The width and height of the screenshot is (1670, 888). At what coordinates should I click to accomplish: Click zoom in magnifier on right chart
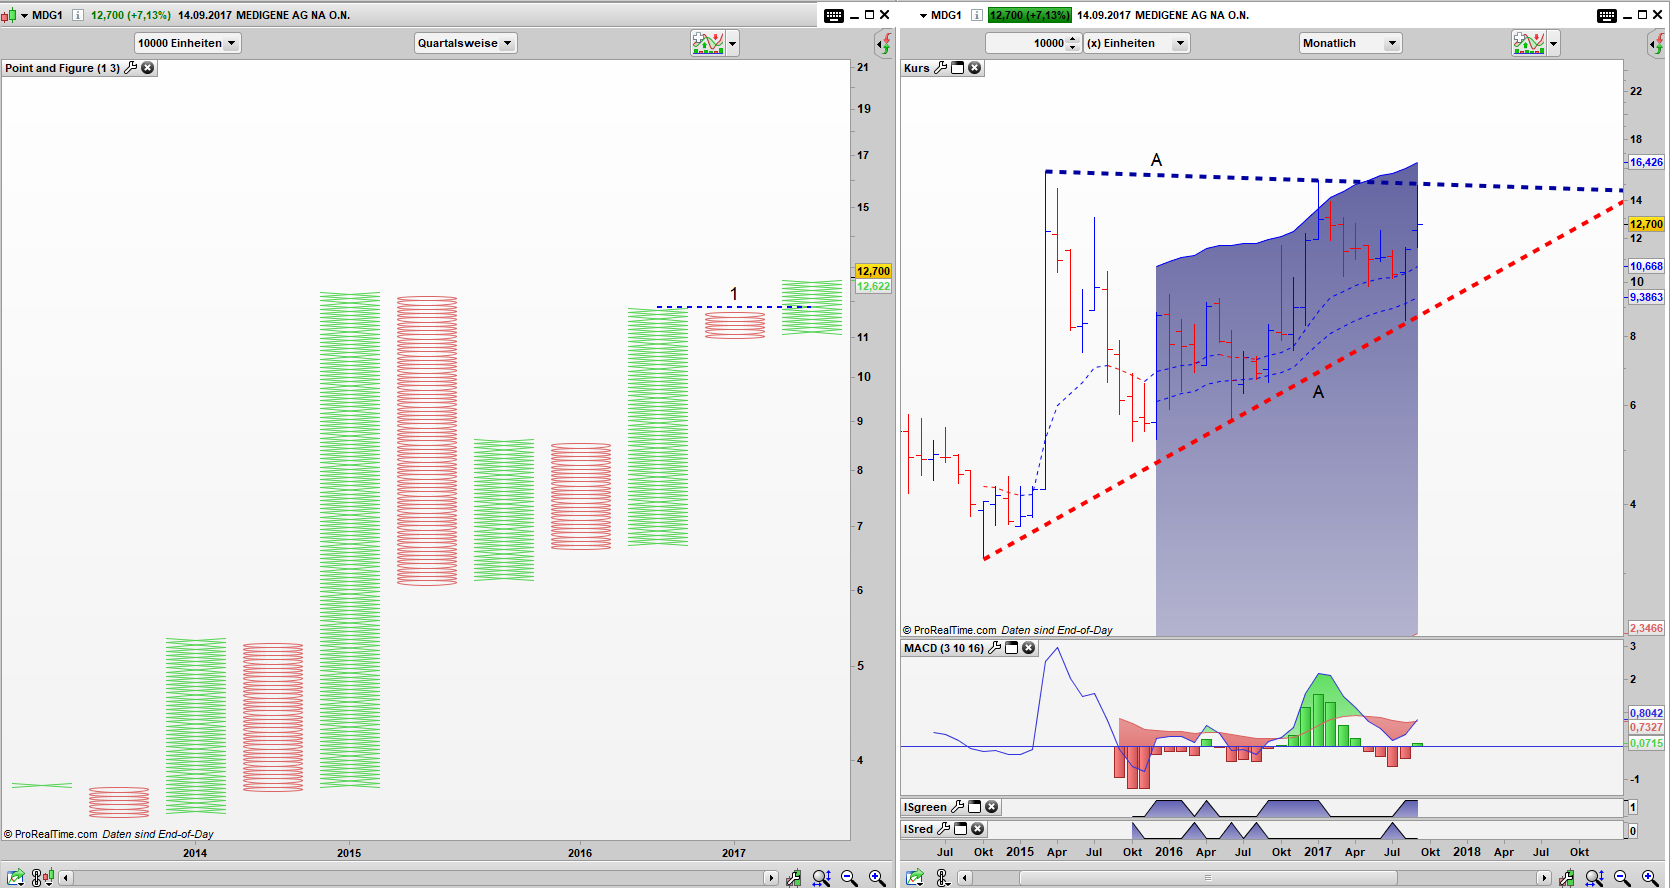(1650, 878)
